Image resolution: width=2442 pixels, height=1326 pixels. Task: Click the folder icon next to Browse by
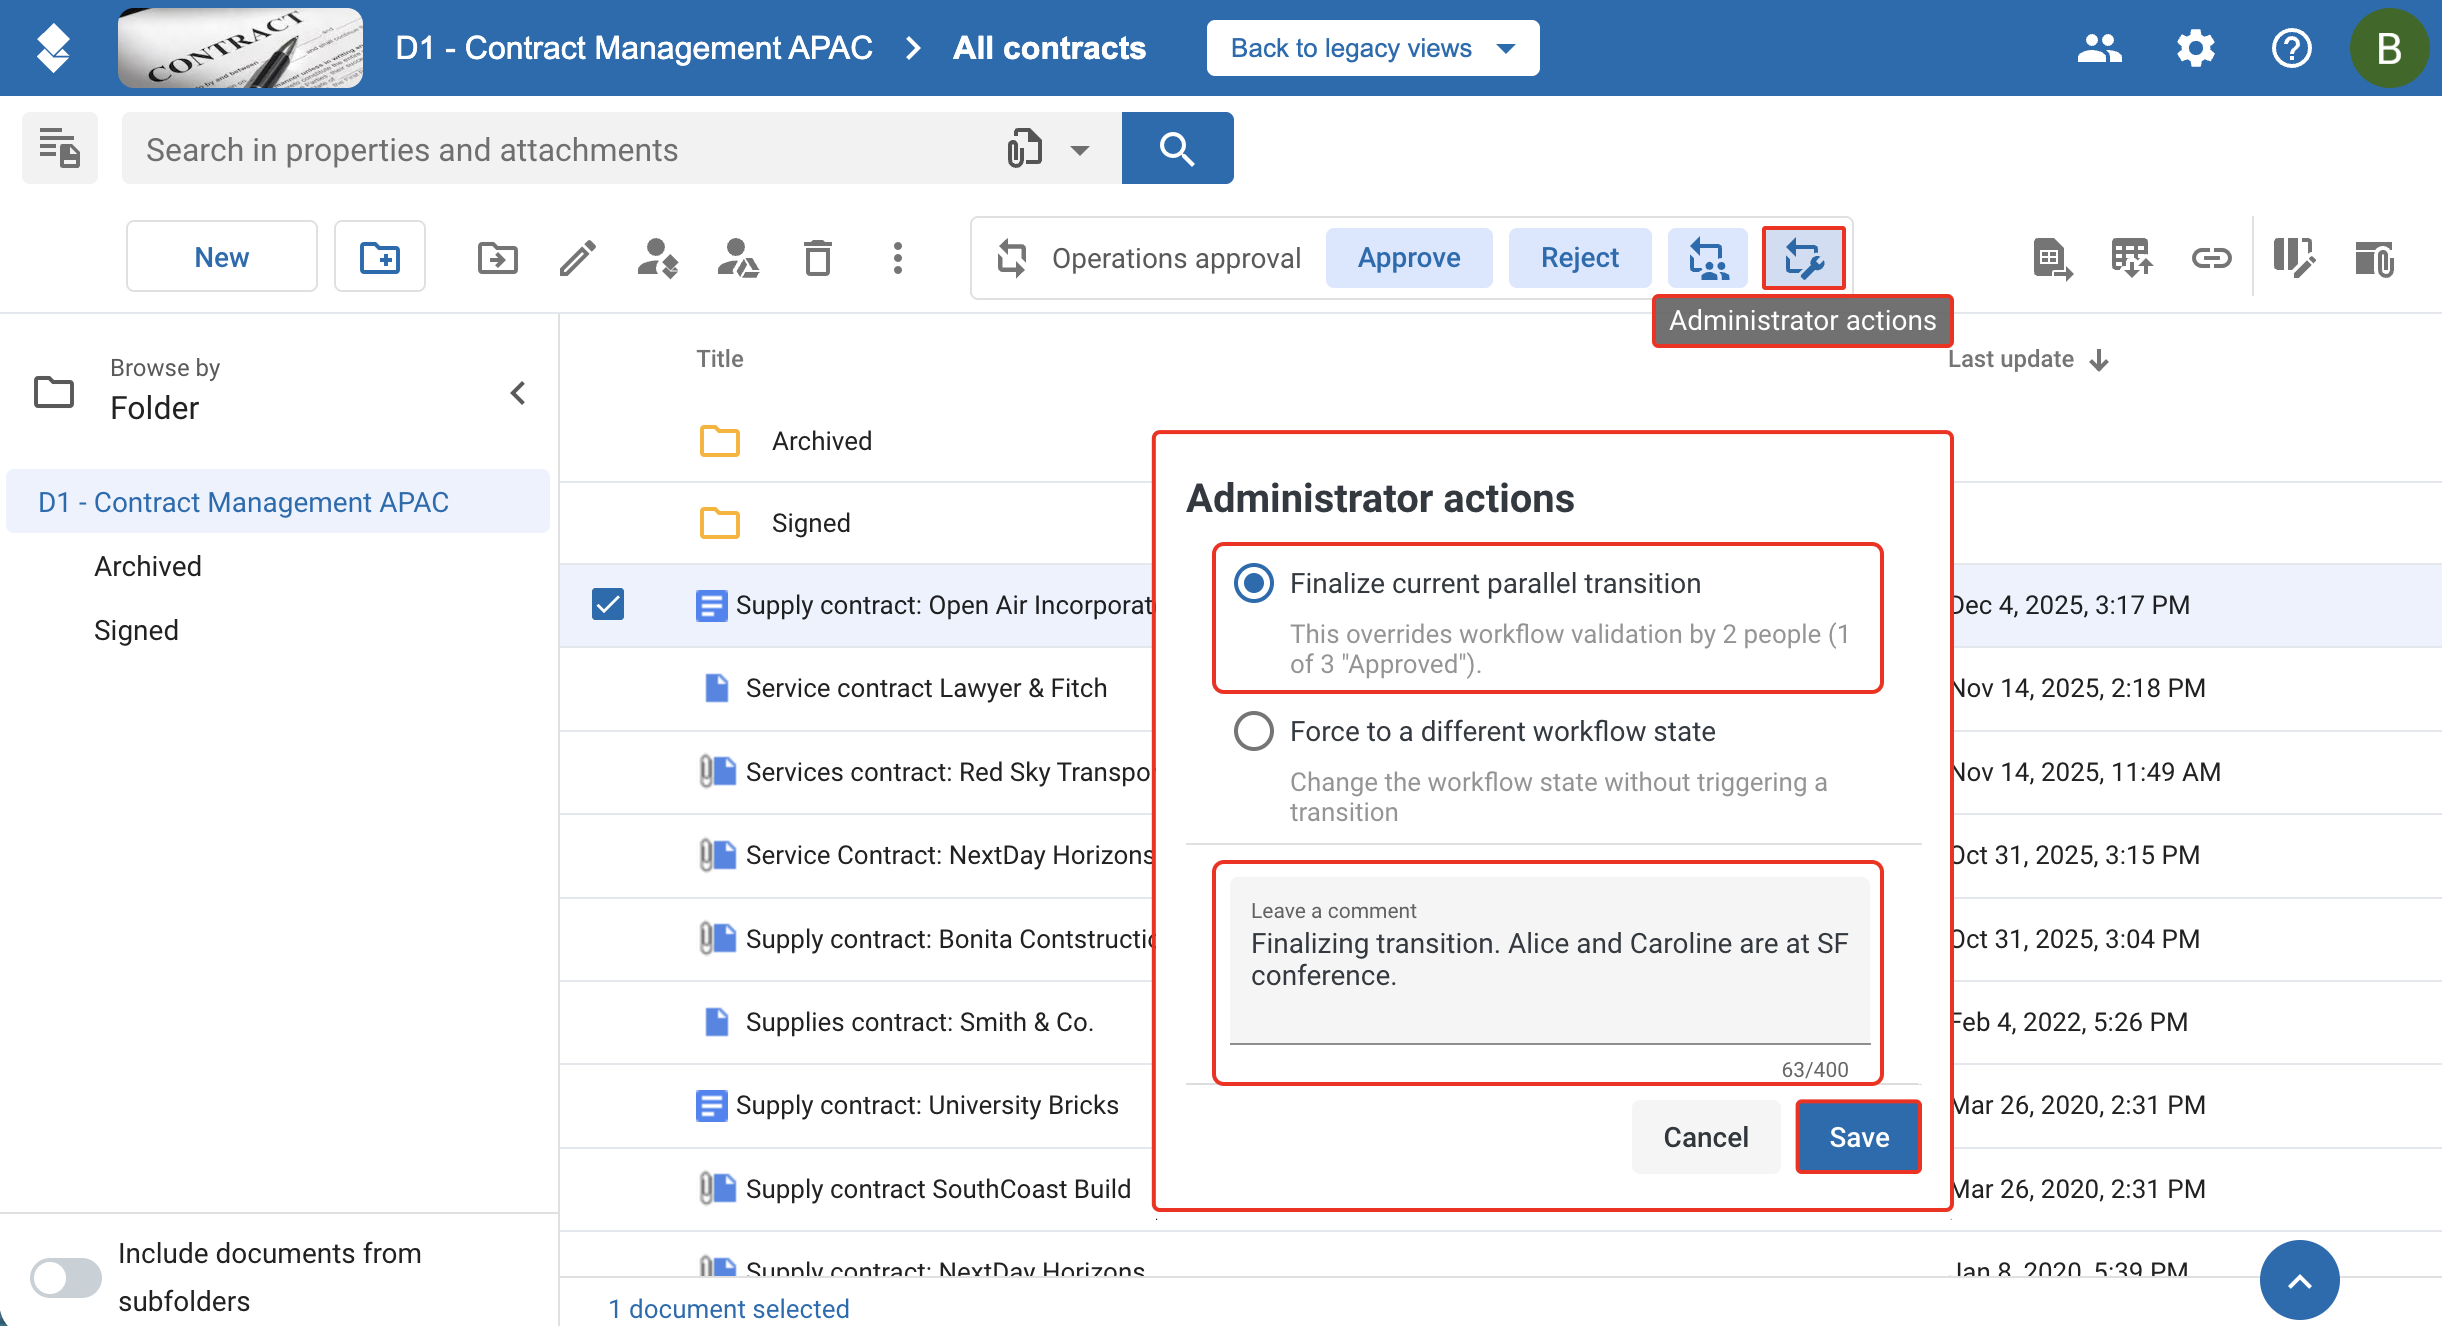[x=54, y=391]
